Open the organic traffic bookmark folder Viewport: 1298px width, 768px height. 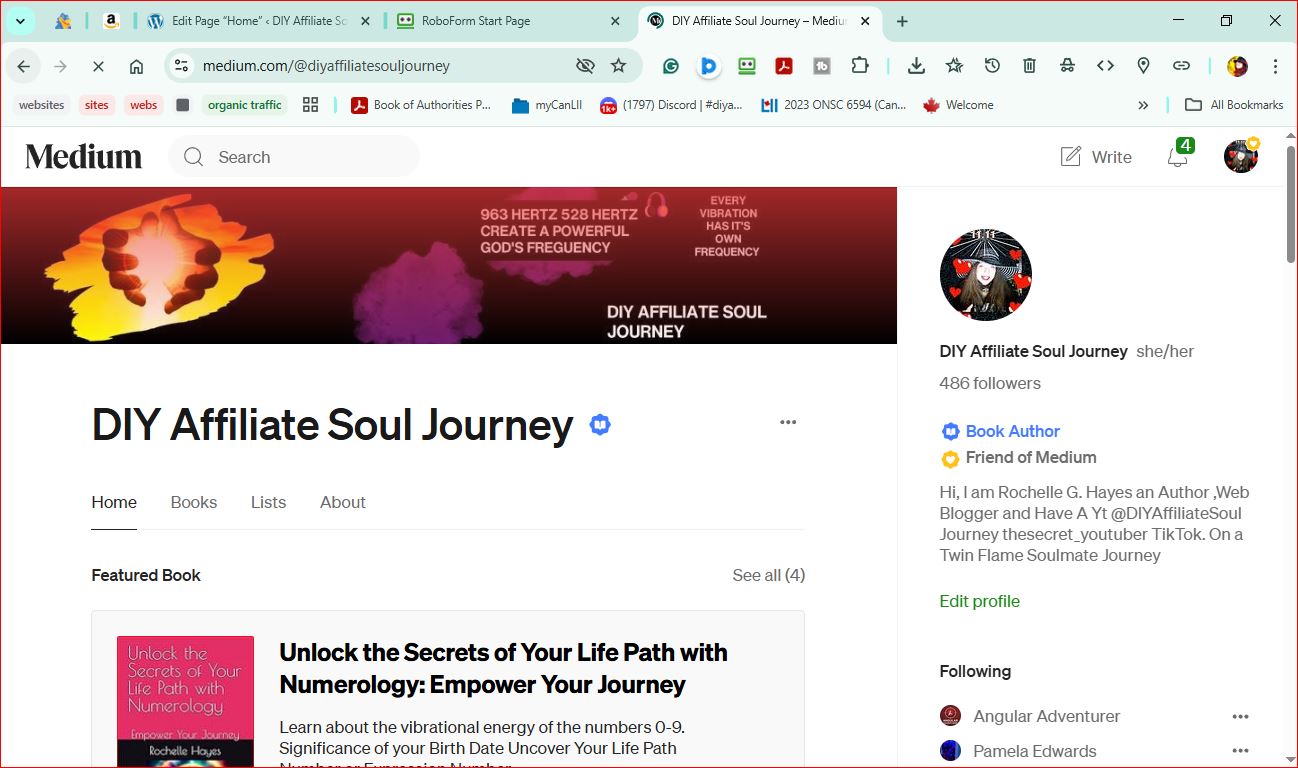(x=245, y=105)
